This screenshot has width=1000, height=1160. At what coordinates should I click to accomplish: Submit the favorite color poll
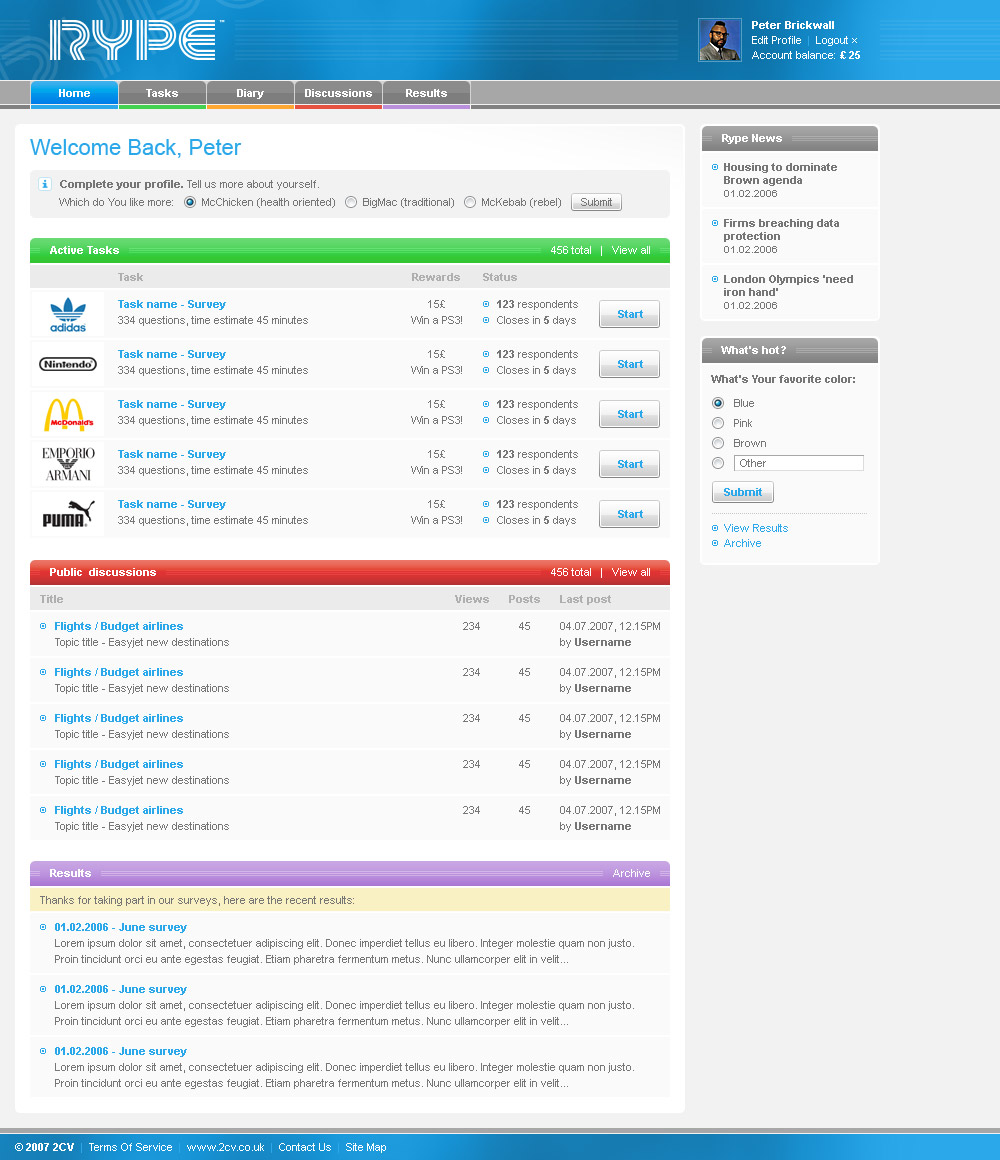pos(743,492)
